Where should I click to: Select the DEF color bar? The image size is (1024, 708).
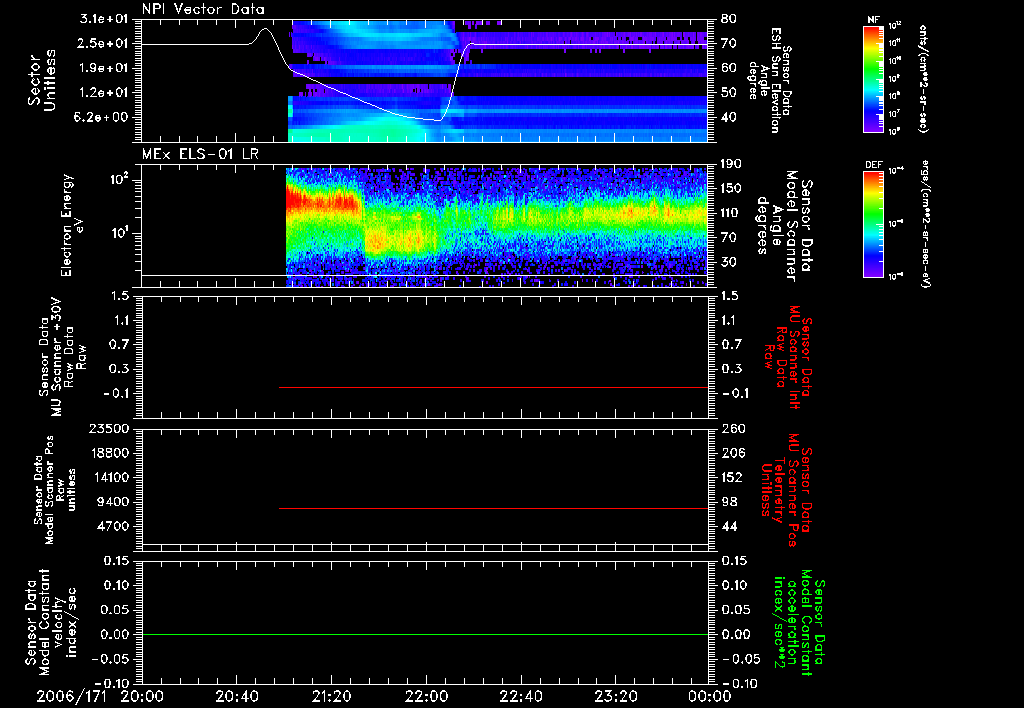pos(874,224)
